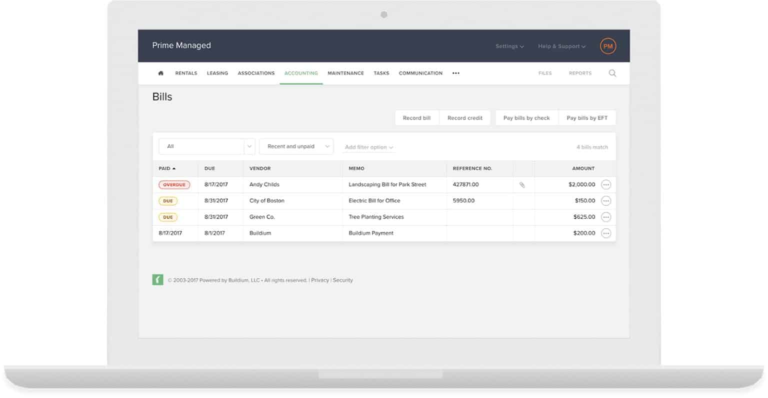Expand Add filter option
768x398 pixels.
[x=368, y=147]
